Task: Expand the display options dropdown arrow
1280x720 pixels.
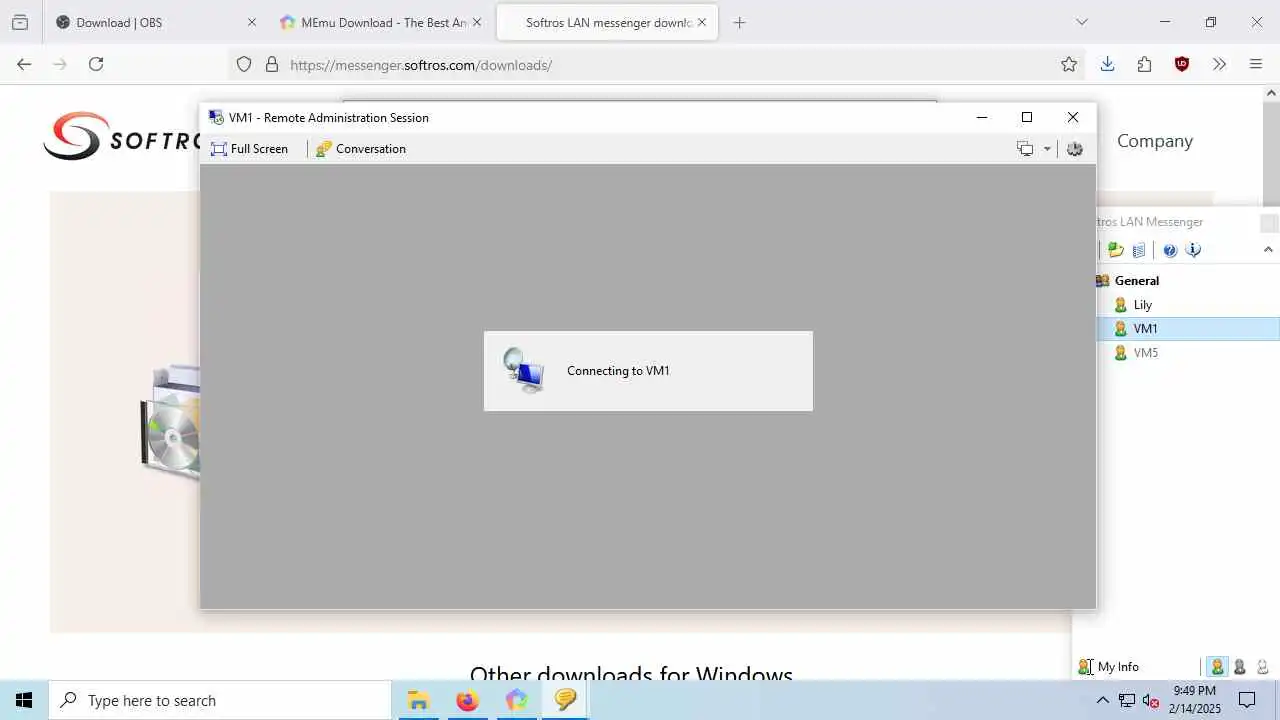Action: coord(1047,149)
